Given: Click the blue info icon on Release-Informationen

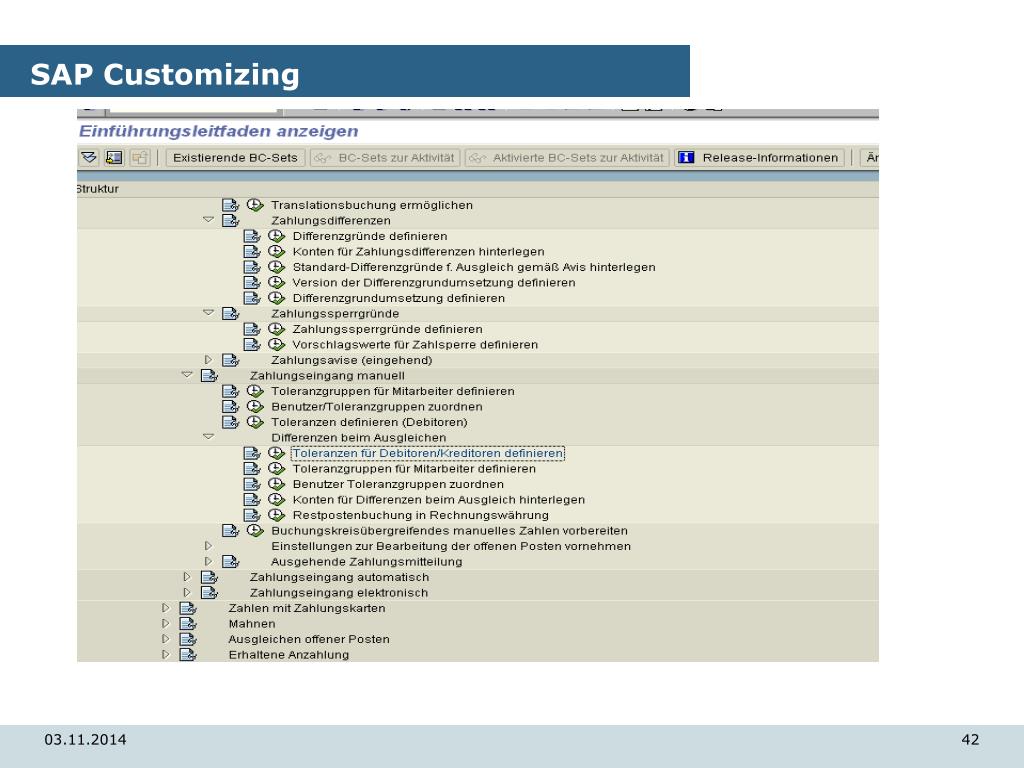Looking at the screenshot, I should coord(686,157).
